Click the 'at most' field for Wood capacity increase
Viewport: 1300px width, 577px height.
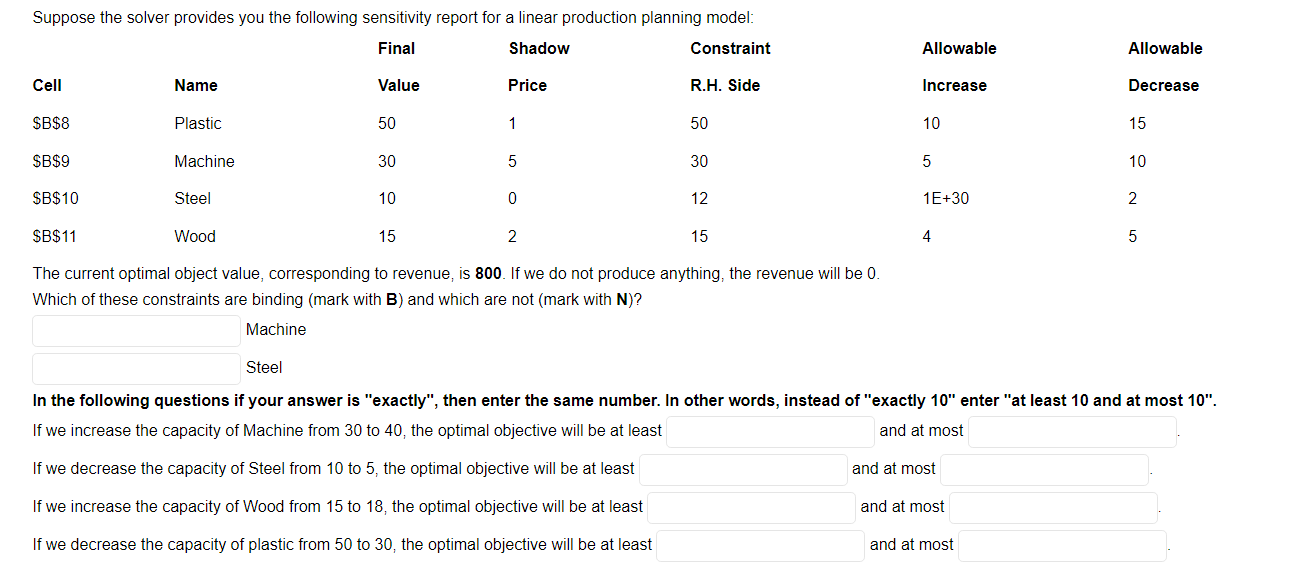click(x=1052, y=507)
